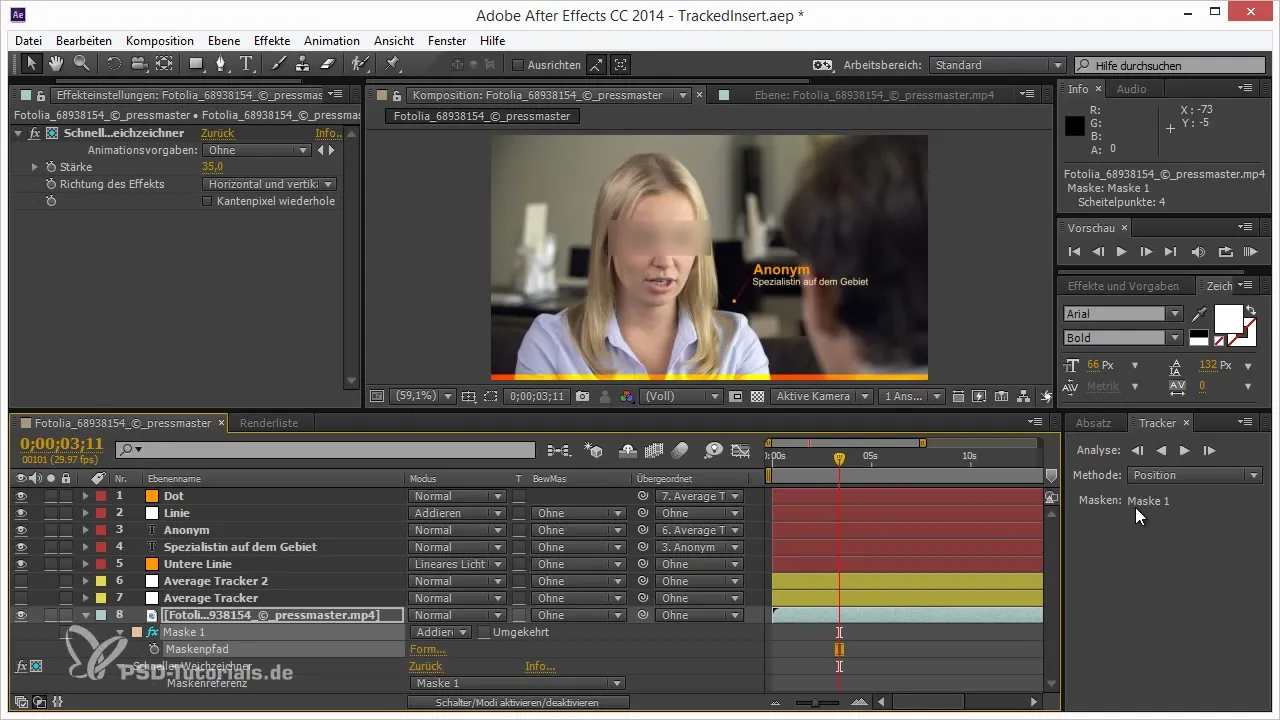Image resolution: width=1280 pixels, height=720 pixels.
Task: Enable the Ausrichten checkbox
Action: pos(518,65)
